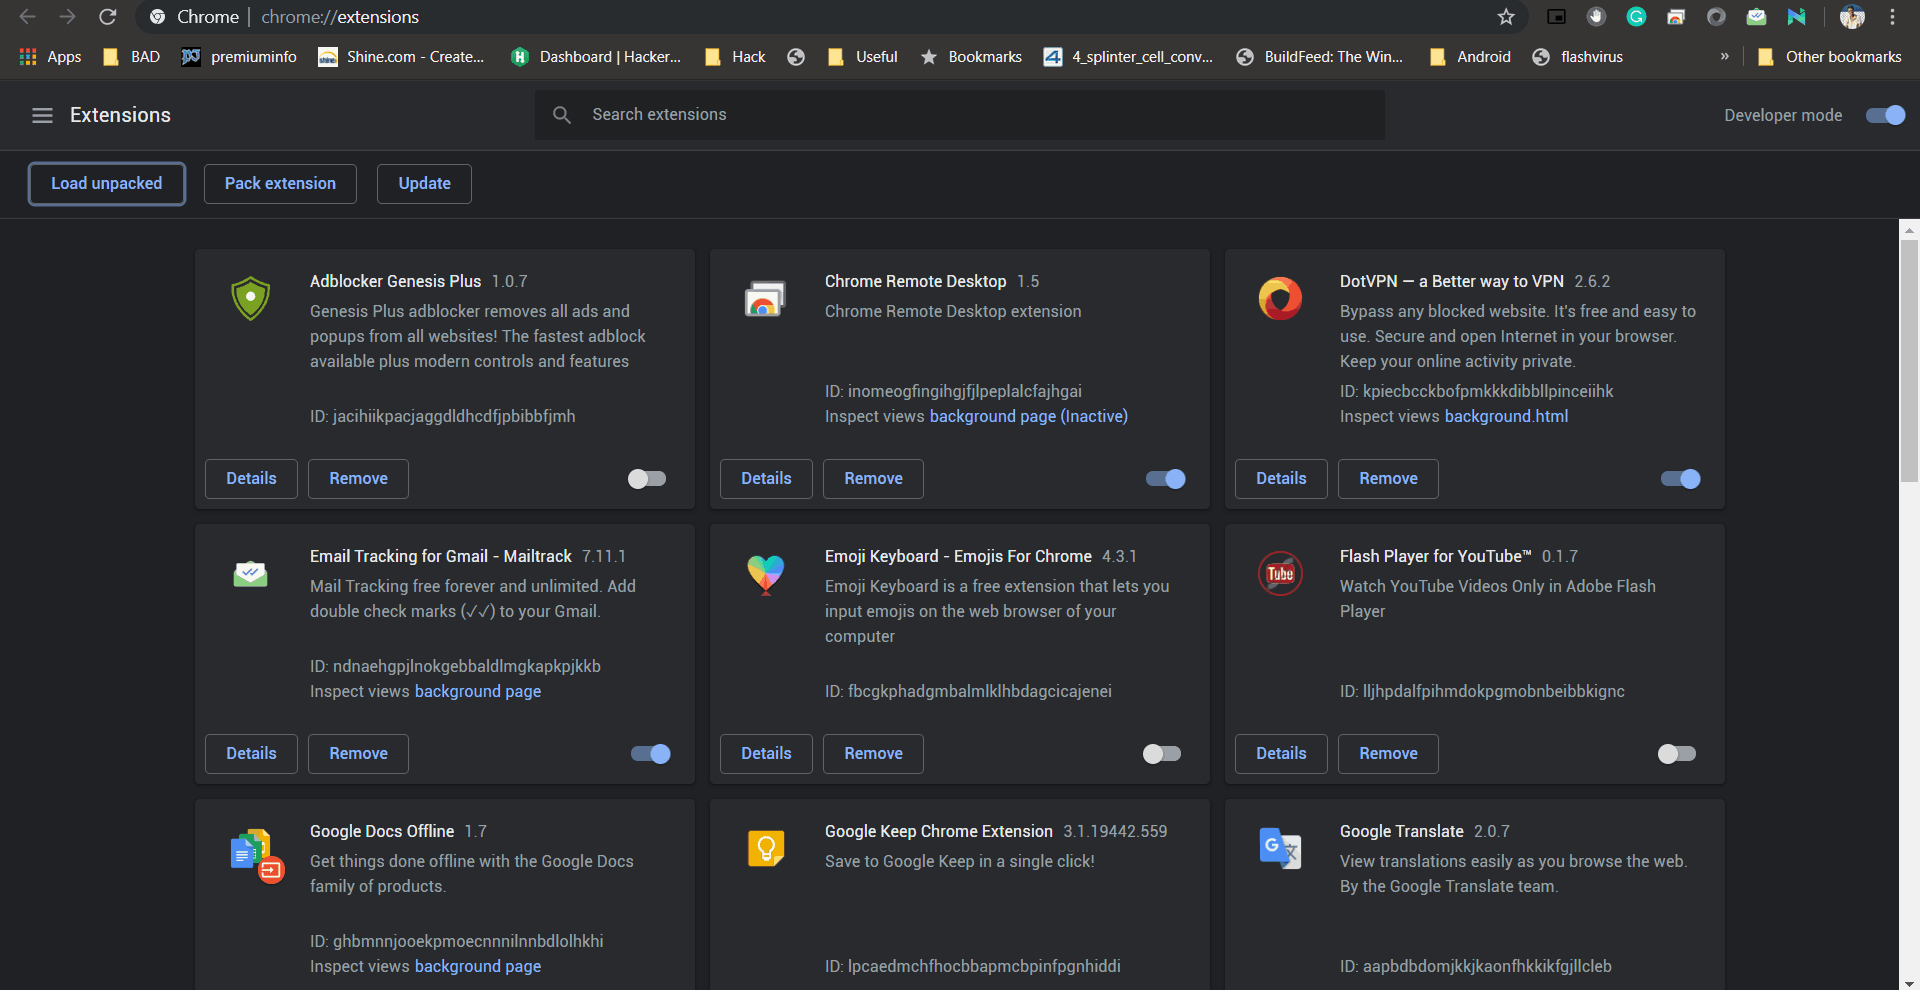
Task: Expand hidden bookmarks with the chevron
Action: click(x=1724, y=57)
